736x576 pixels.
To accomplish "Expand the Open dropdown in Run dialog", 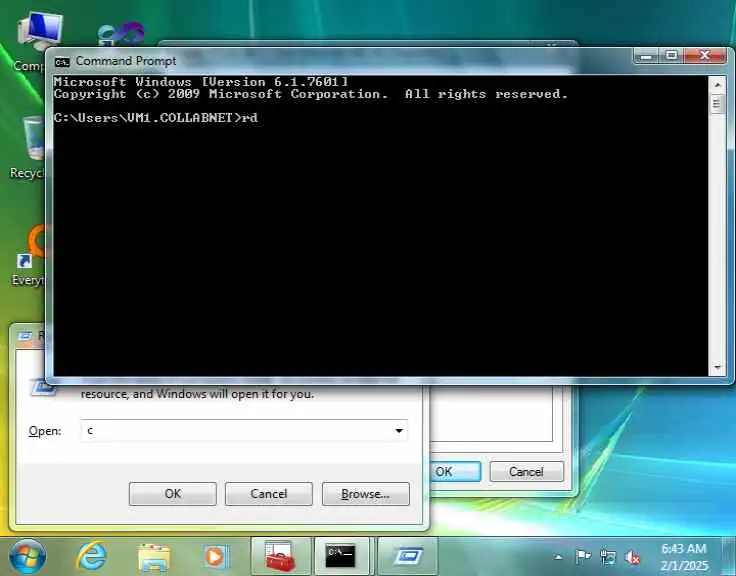I will click(399, 430).
